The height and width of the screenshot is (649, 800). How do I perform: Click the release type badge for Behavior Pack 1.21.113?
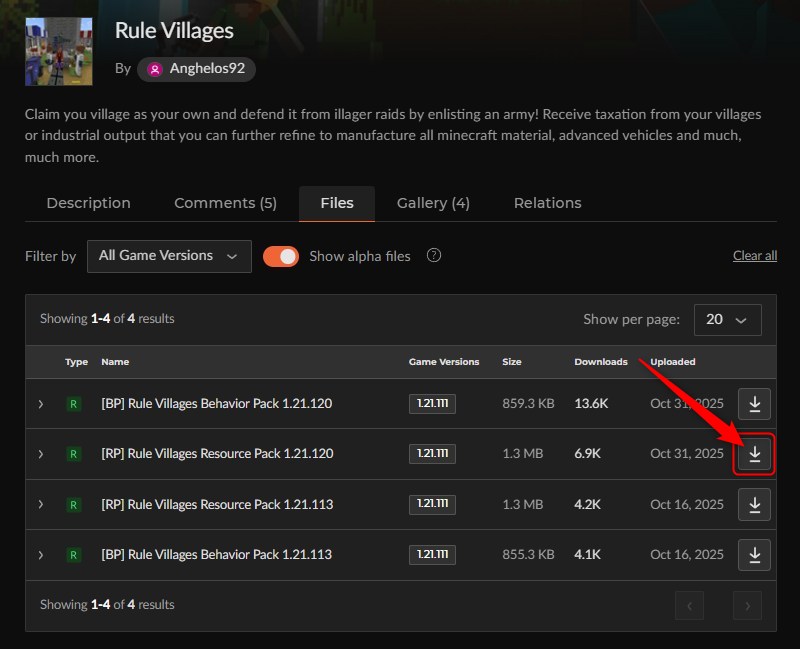73,555
